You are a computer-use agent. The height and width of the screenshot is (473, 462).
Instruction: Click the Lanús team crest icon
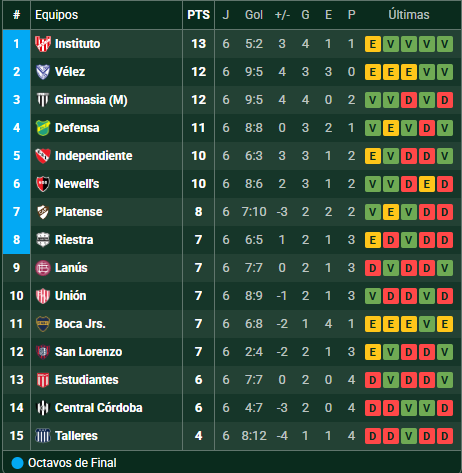(43, 268)
